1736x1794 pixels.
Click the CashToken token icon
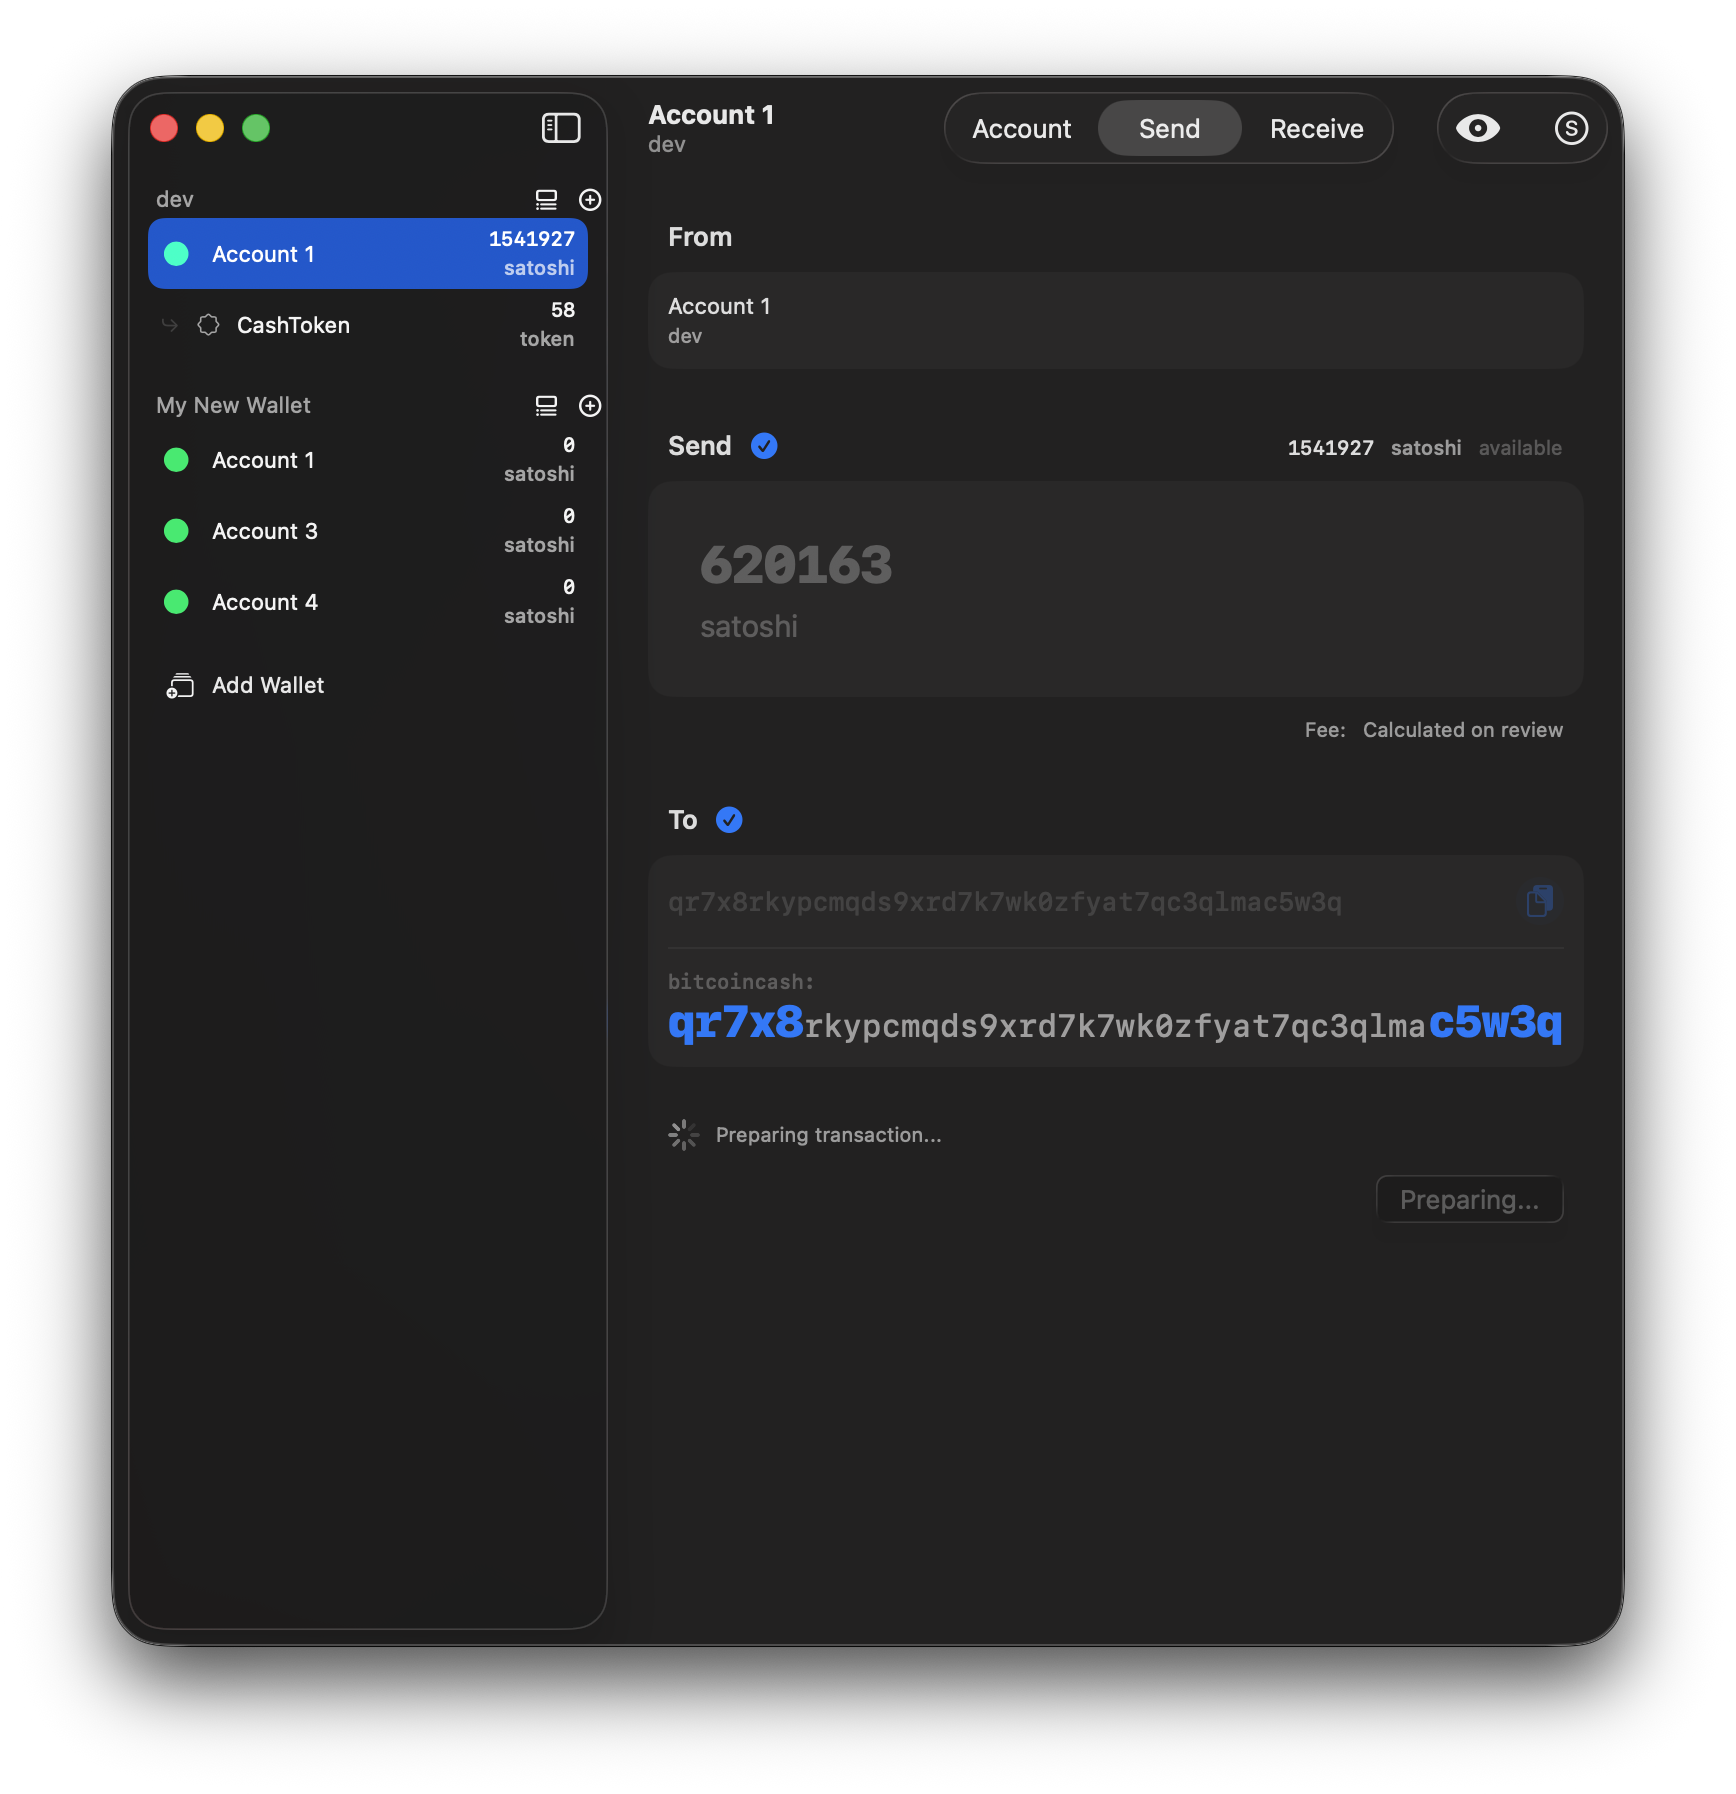[x=208, y=325]
